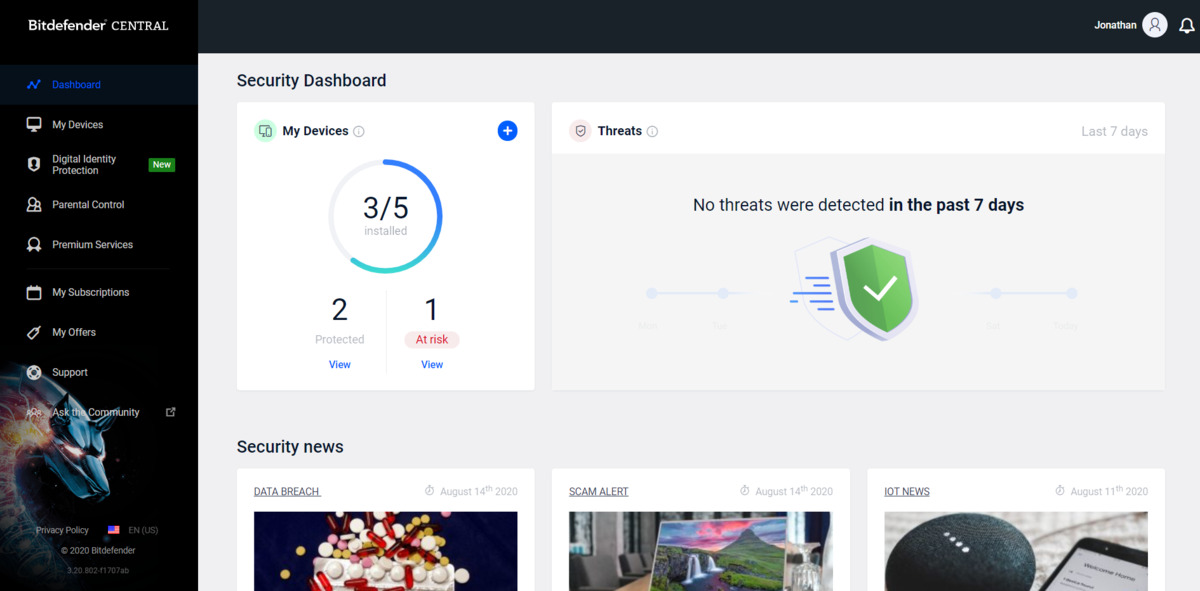Click the Security news heading
Viewport: 1200px width, 591px height.
click(x=290, y=447)
